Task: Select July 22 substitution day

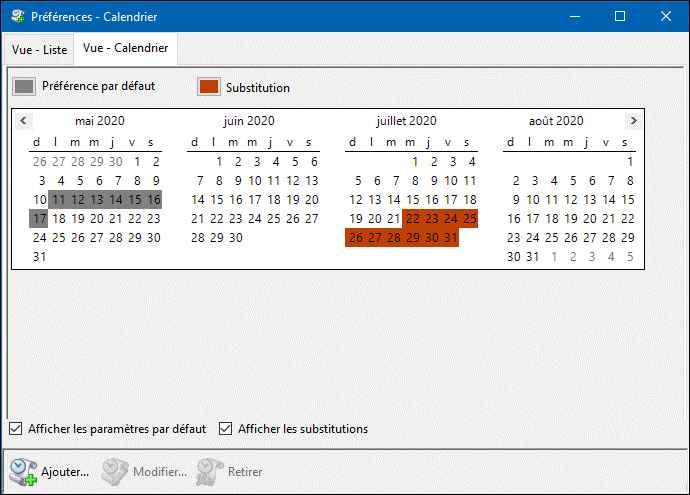Action: click(413, 219)
